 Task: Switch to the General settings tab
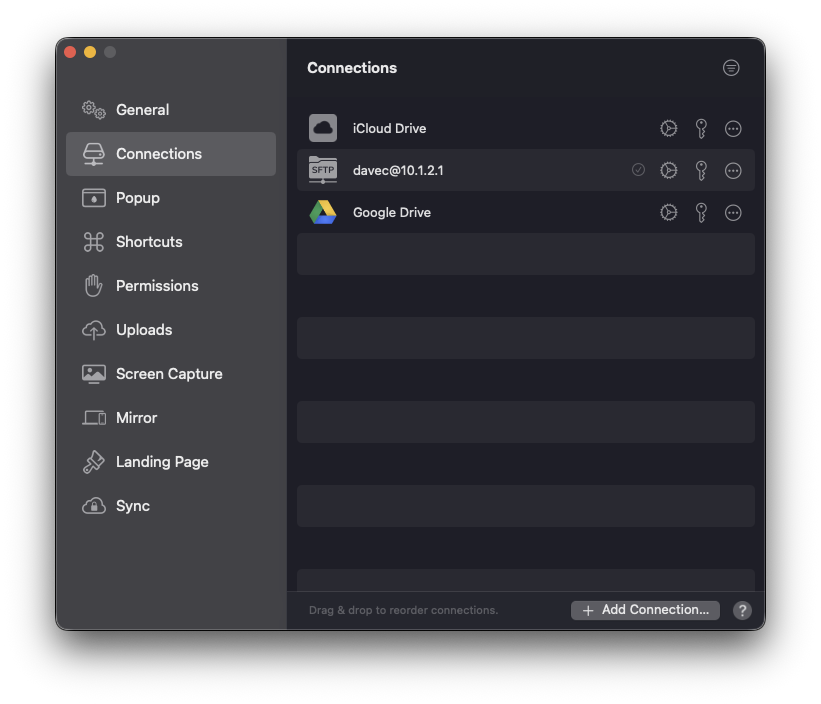pyautogui.click(x=142, y=110)
